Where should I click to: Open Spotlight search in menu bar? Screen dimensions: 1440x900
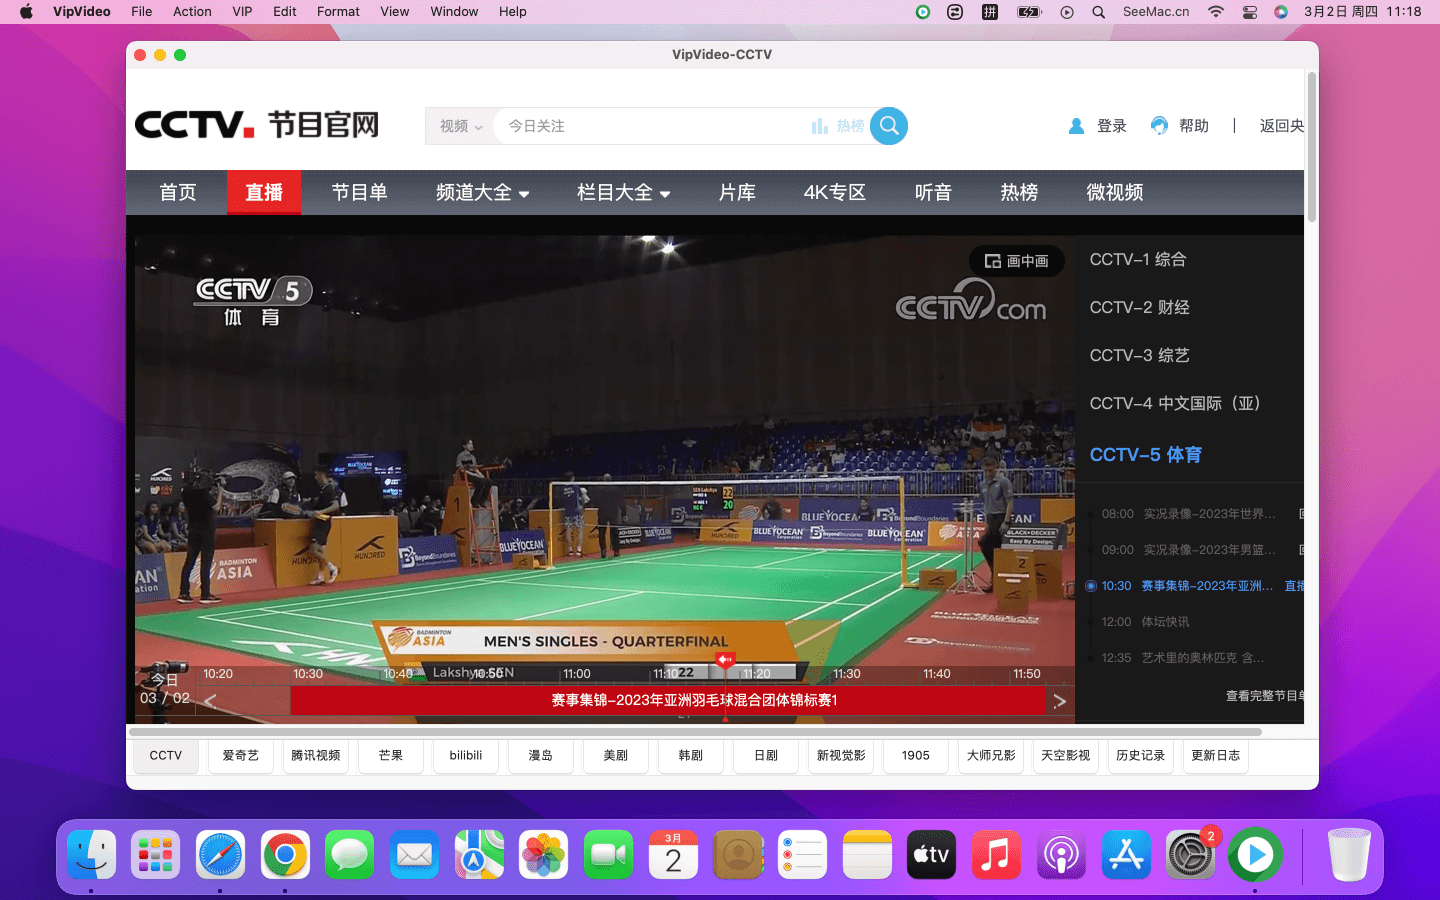point(1098,12)
